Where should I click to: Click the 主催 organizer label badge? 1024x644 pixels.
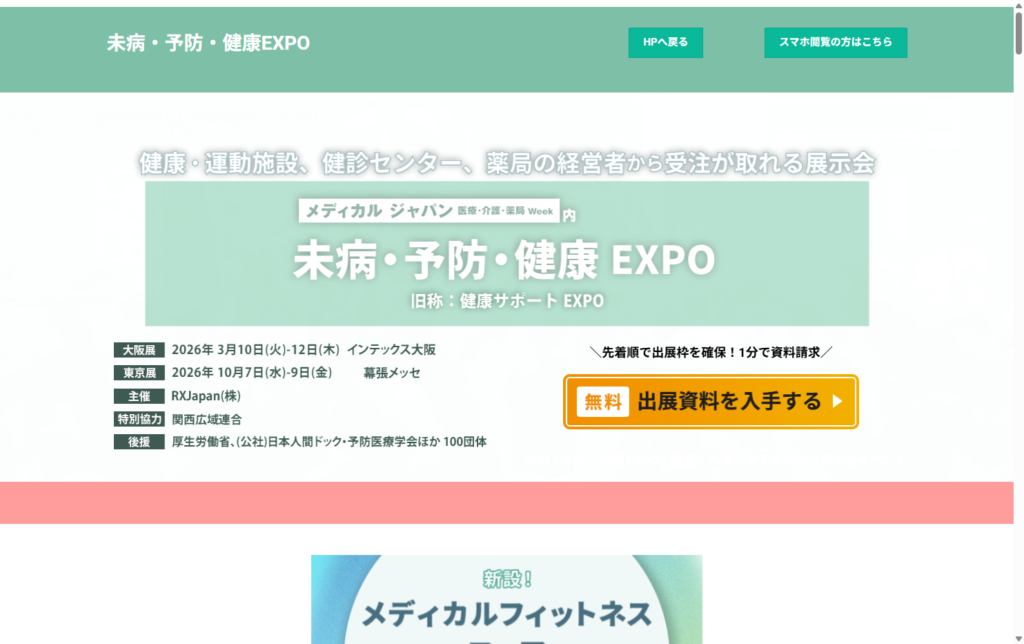(139, 395)
